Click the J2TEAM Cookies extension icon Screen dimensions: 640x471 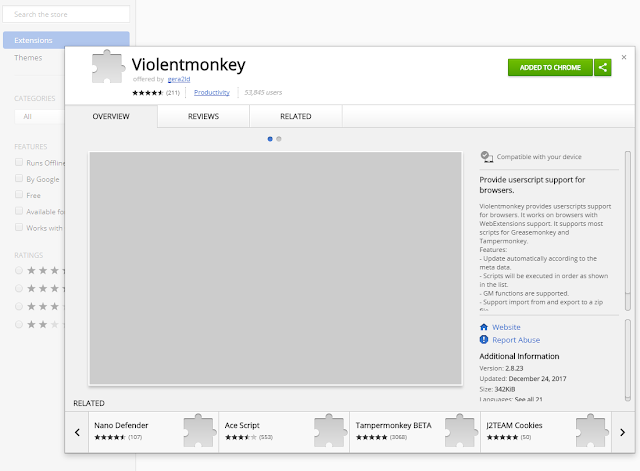click(591, 431)
